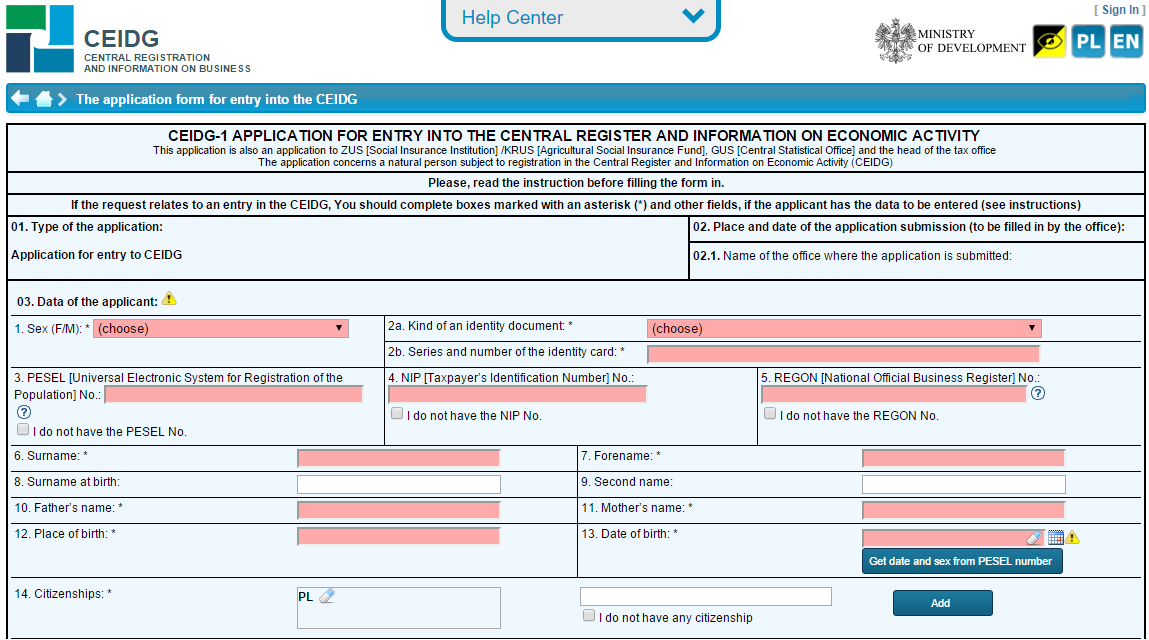Click the 'Application for entry to CEIDG' text
1149x640 pixels.
pyautogui.click(x=97, y=255)
